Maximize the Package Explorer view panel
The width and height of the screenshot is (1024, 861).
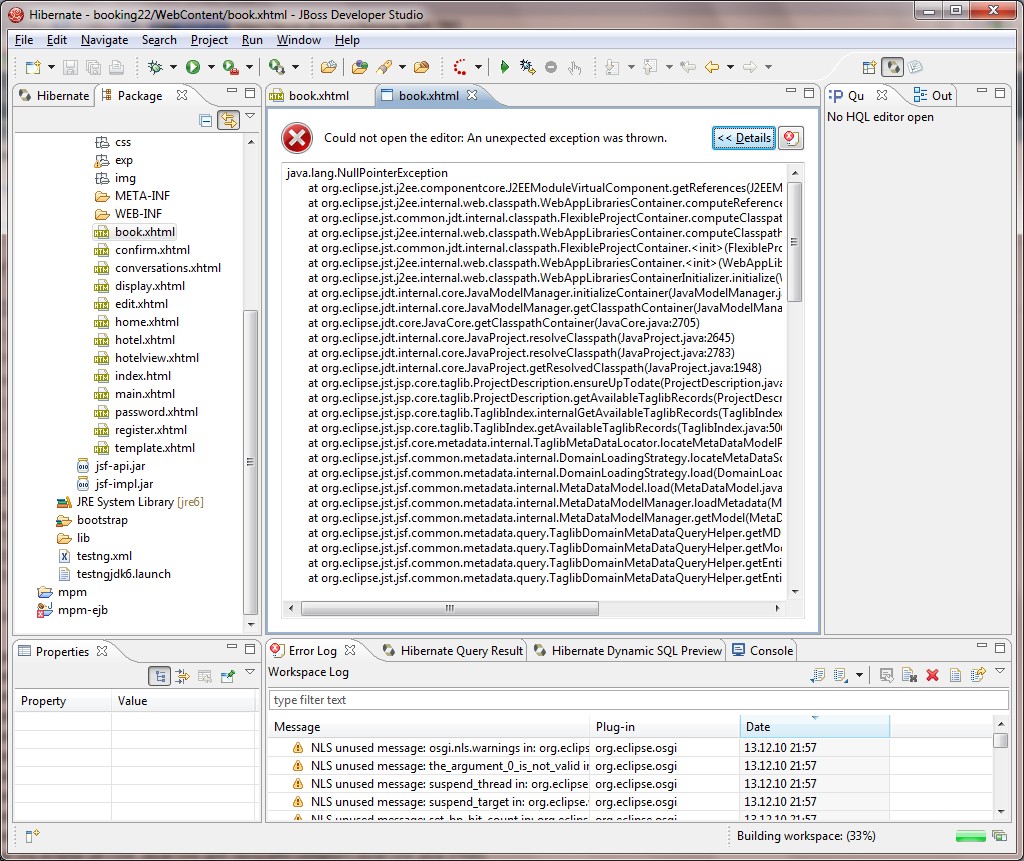pyautogui.click(x=250, y=93)
